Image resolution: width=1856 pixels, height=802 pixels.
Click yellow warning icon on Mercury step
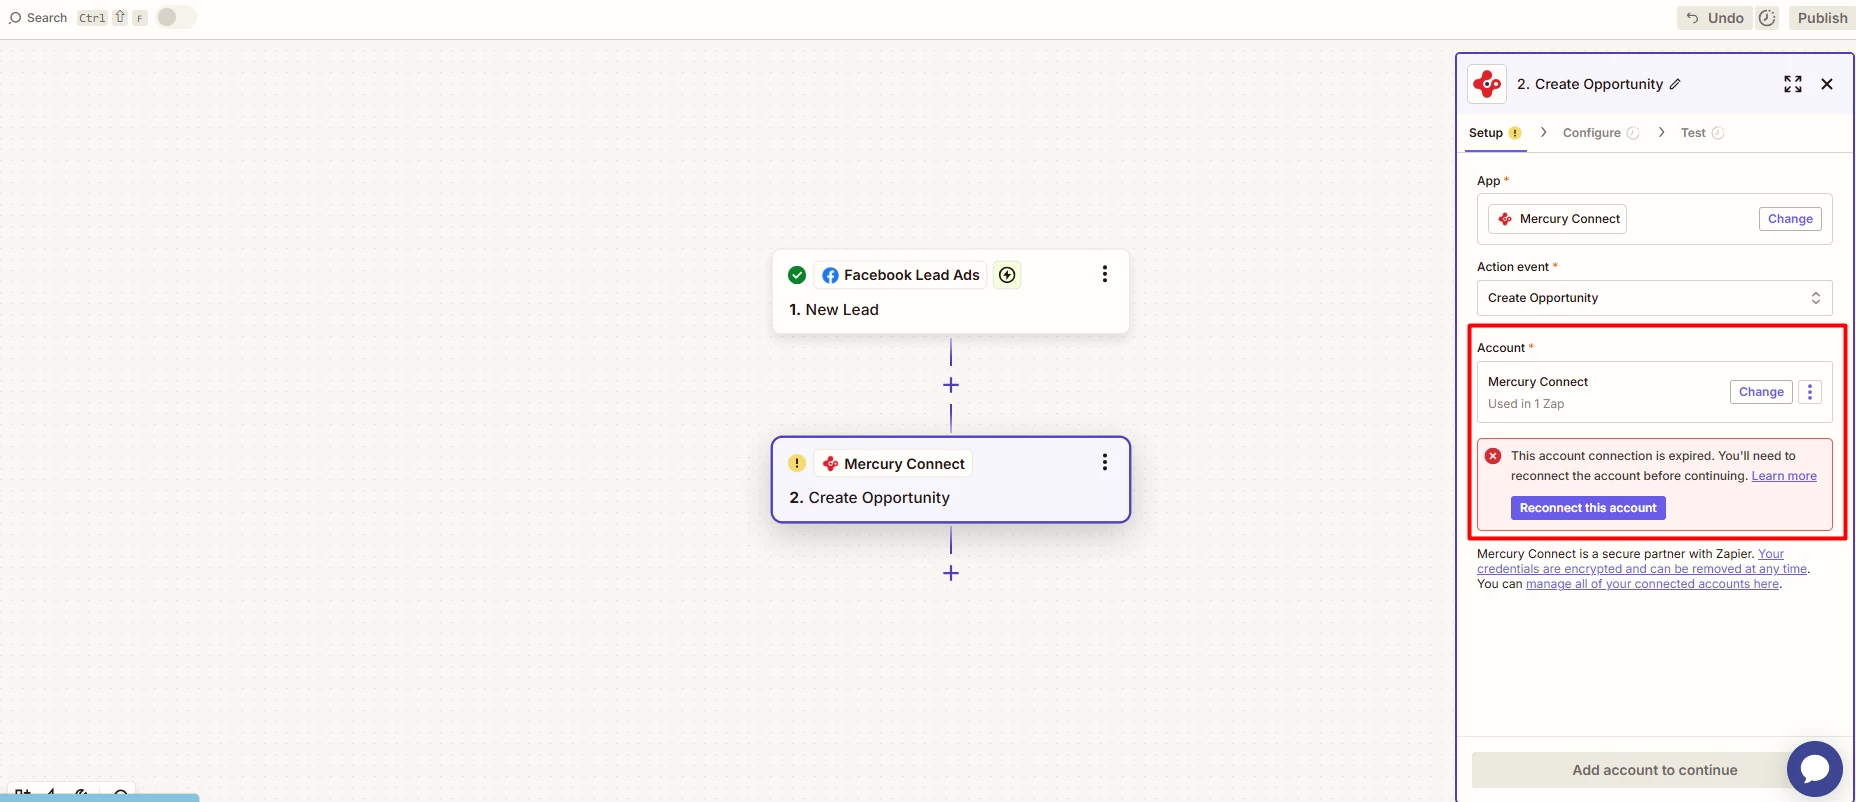click(797, 463)
